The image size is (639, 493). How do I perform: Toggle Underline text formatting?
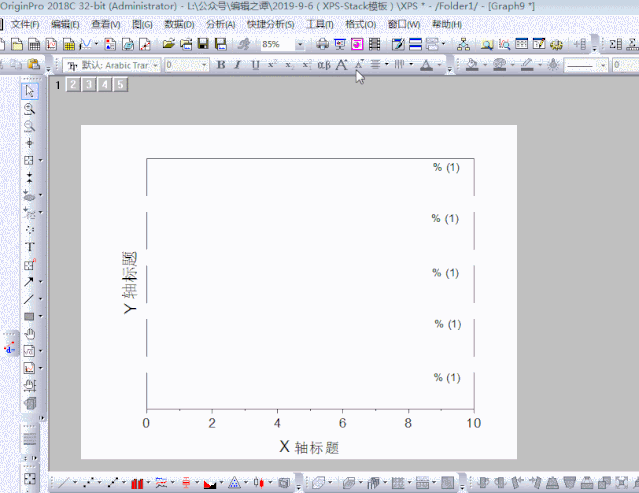click(x=255, y=65)
